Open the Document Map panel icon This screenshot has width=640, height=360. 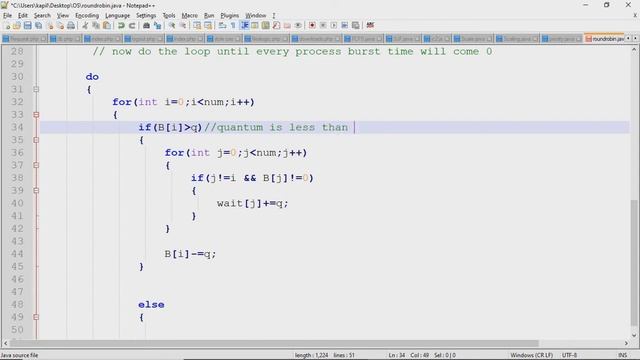(265, 25)
